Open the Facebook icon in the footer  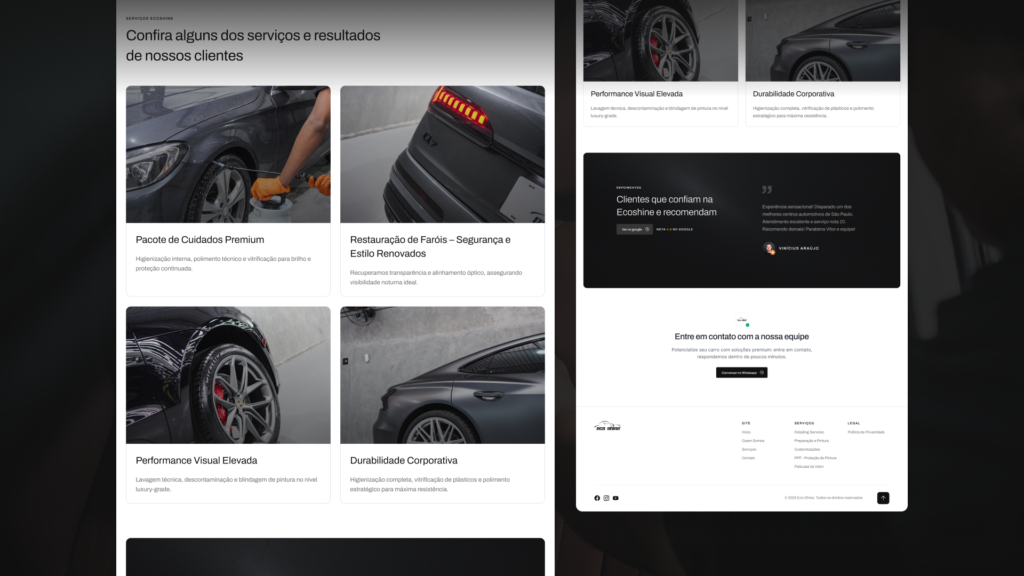point(597,498)
